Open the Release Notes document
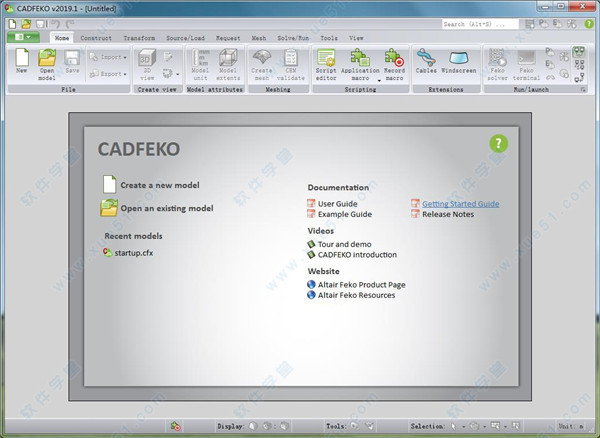The image size is (600, 438). tap(443, 214)
